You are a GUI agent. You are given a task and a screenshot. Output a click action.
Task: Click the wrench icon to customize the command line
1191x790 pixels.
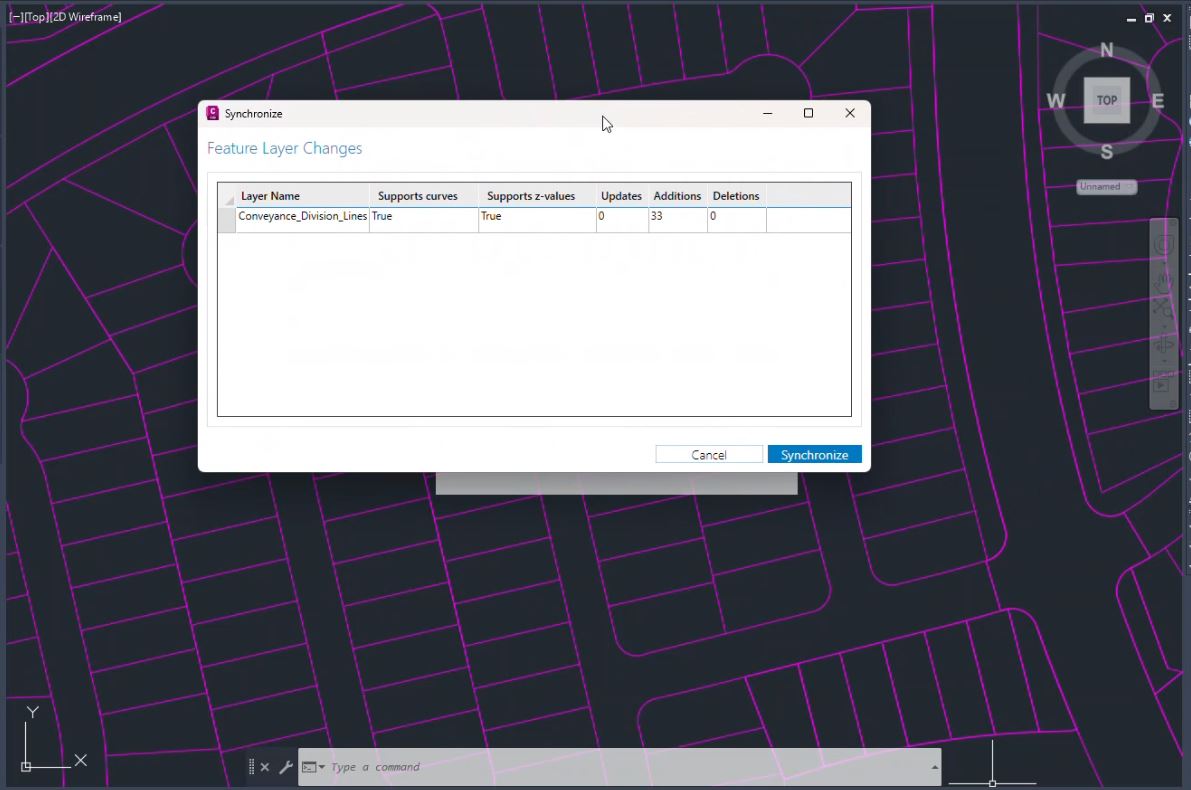coord(286,767)
